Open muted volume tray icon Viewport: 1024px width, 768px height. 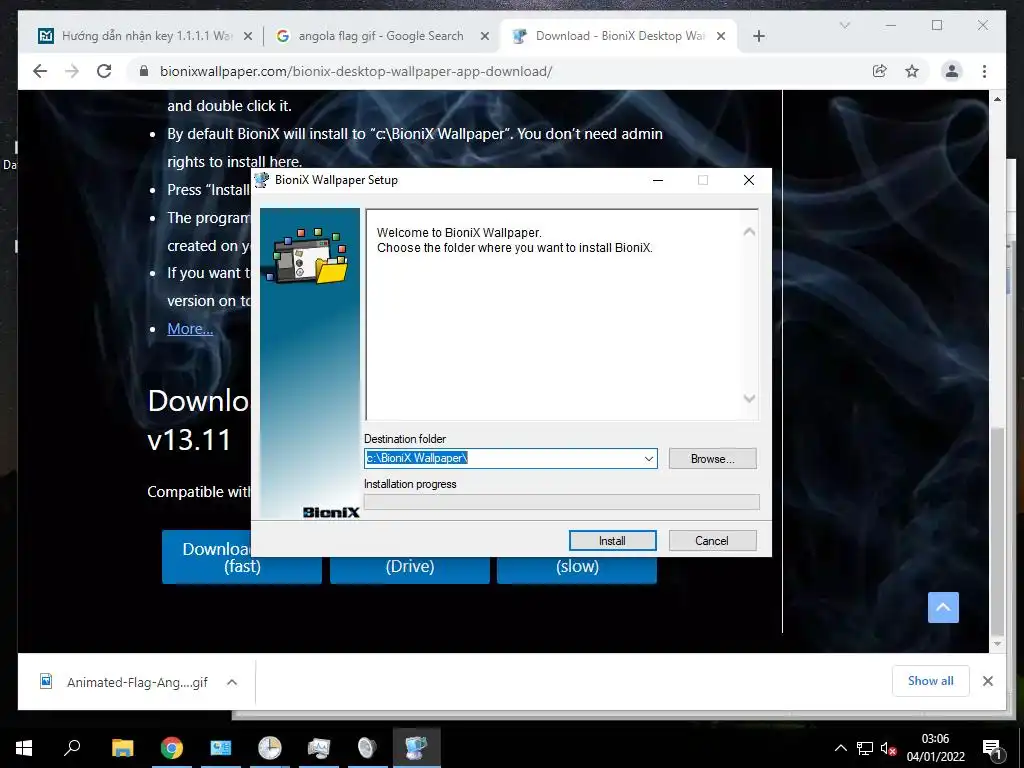point(888,748)
